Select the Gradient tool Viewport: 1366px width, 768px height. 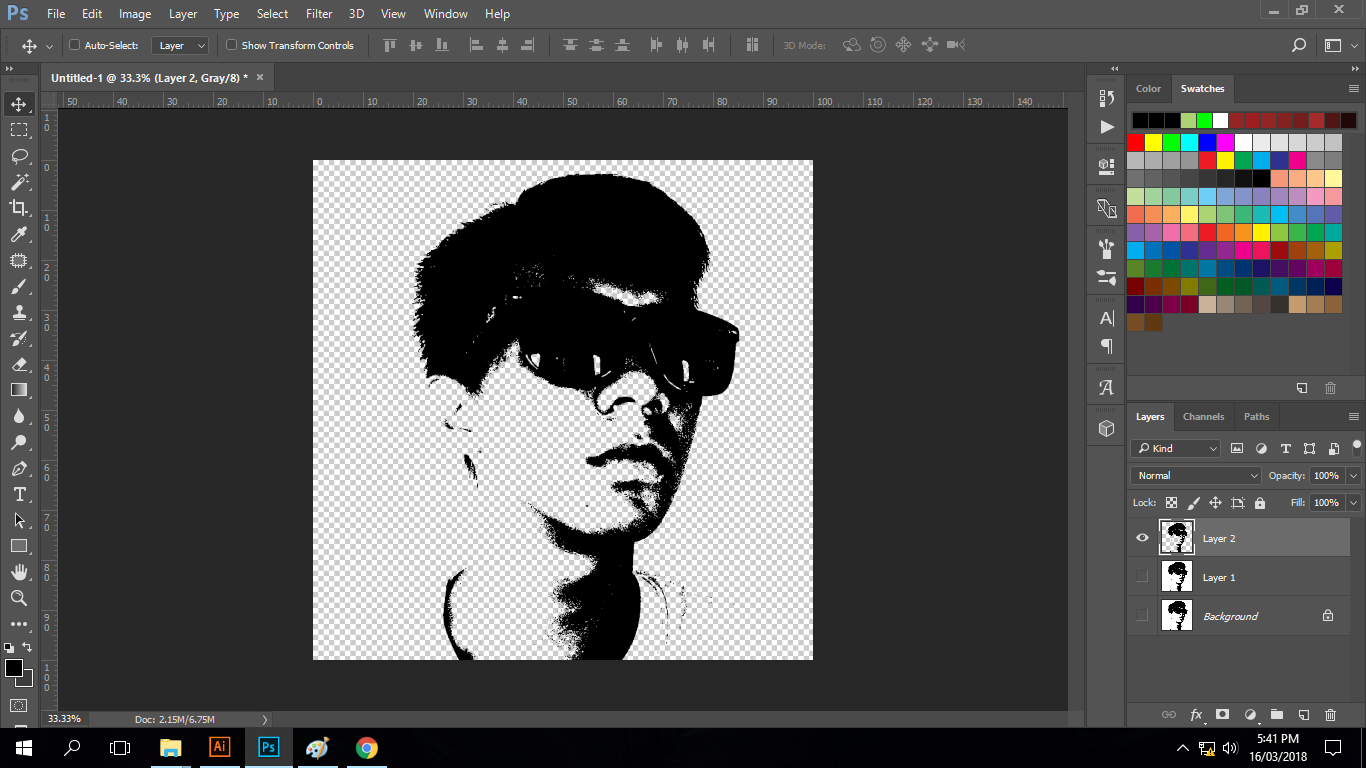coord(19,390)
